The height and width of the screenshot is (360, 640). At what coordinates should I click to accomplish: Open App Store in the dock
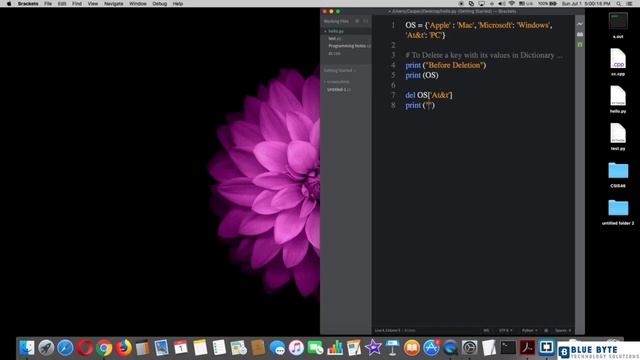431,348
